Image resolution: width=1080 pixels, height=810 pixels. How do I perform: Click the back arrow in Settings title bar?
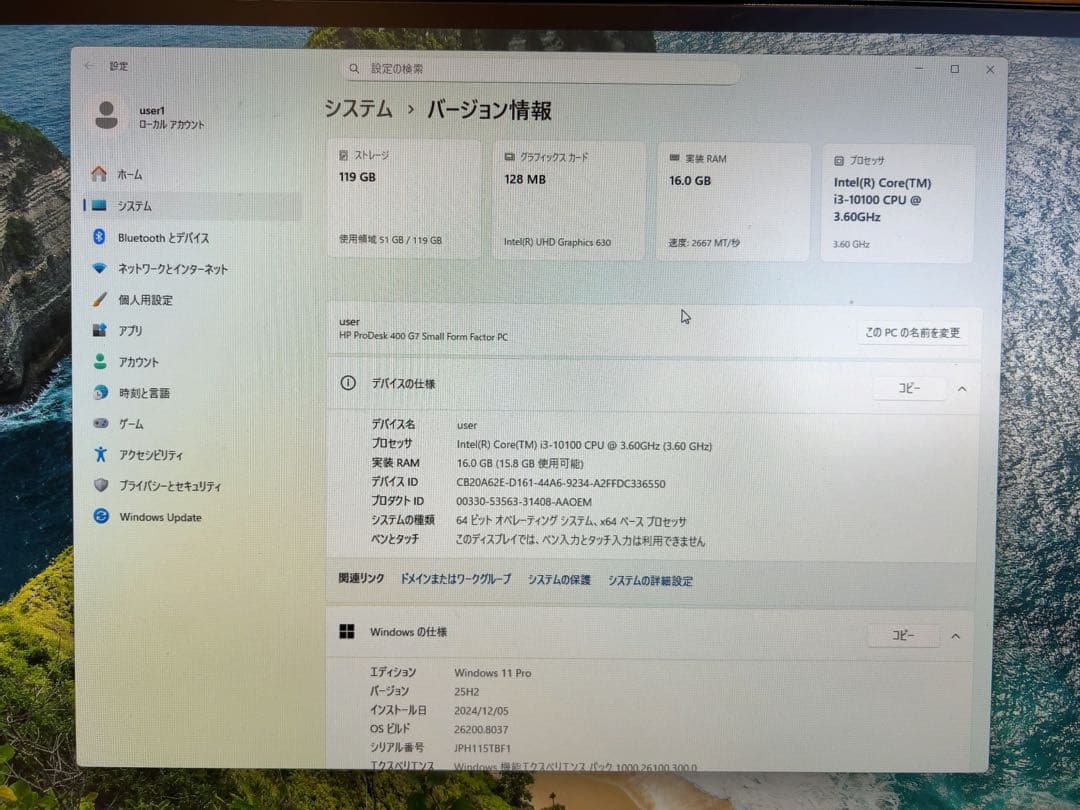(x=89, y=65)
